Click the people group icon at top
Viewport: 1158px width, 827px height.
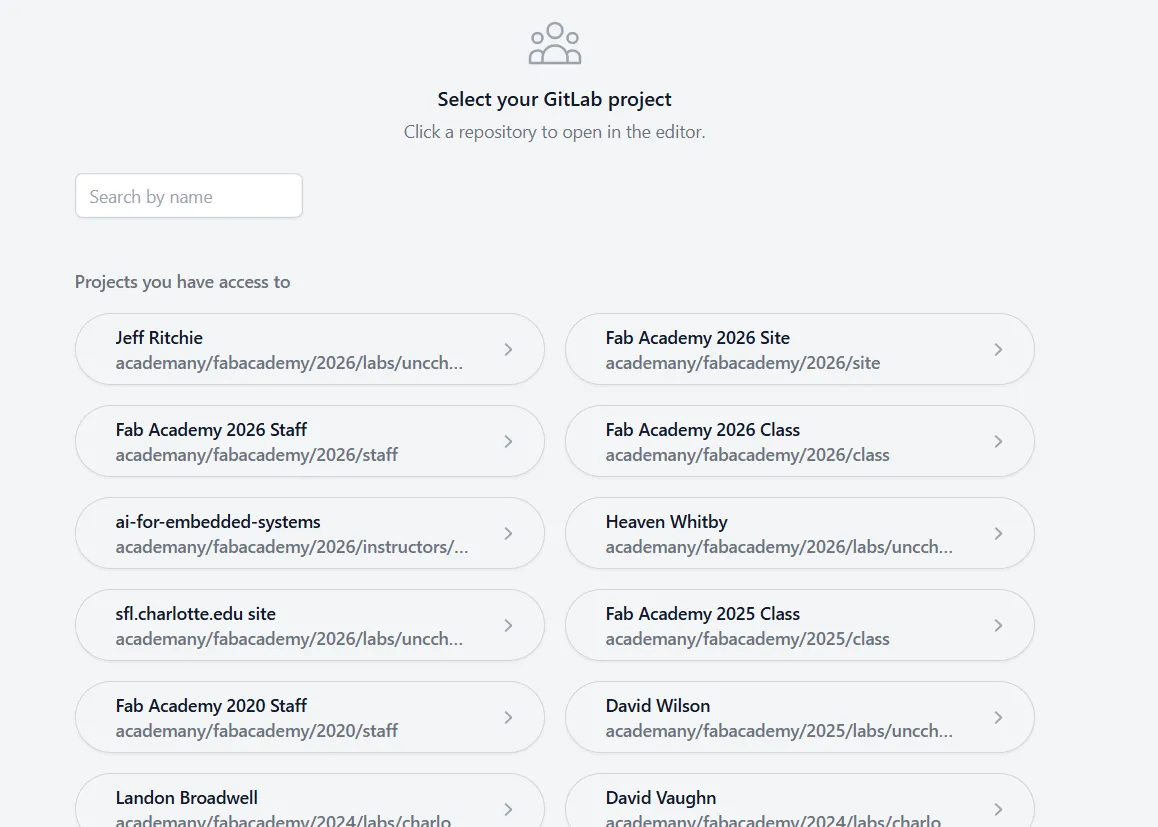(555, 44)
